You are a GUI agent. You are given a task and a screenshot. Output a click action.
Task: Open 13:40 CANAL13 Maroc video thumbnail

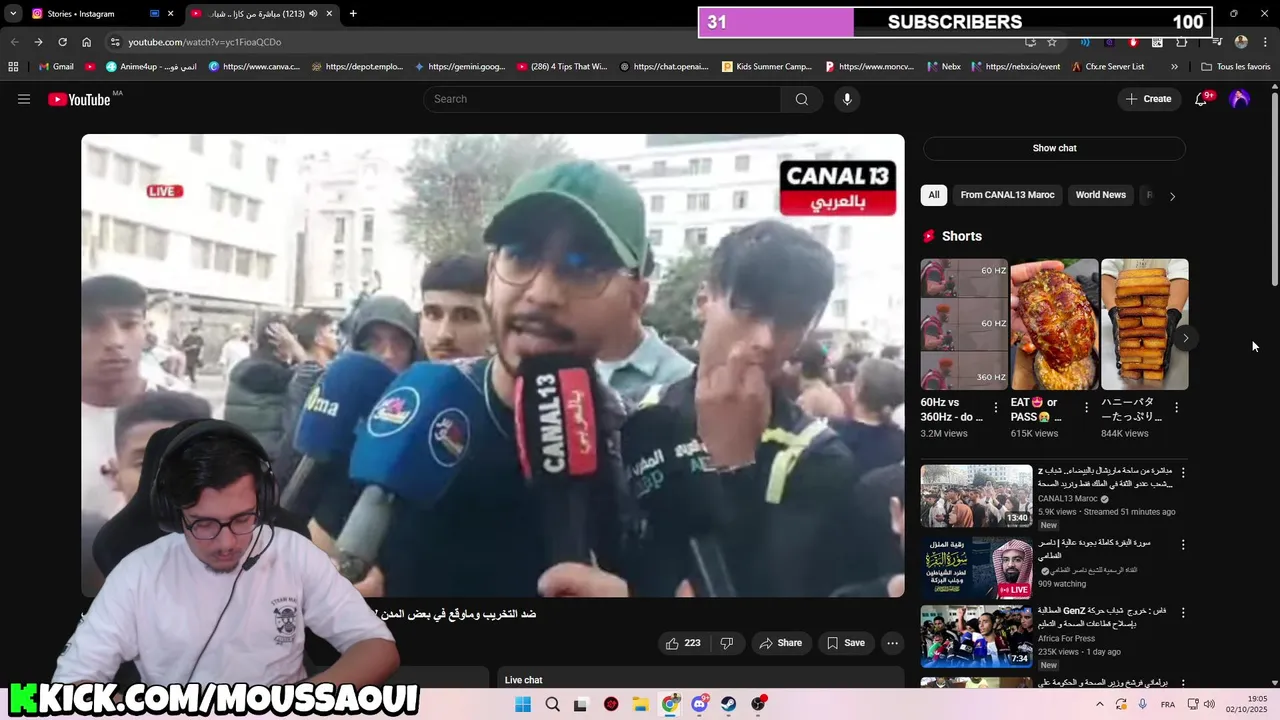[976, 495]
